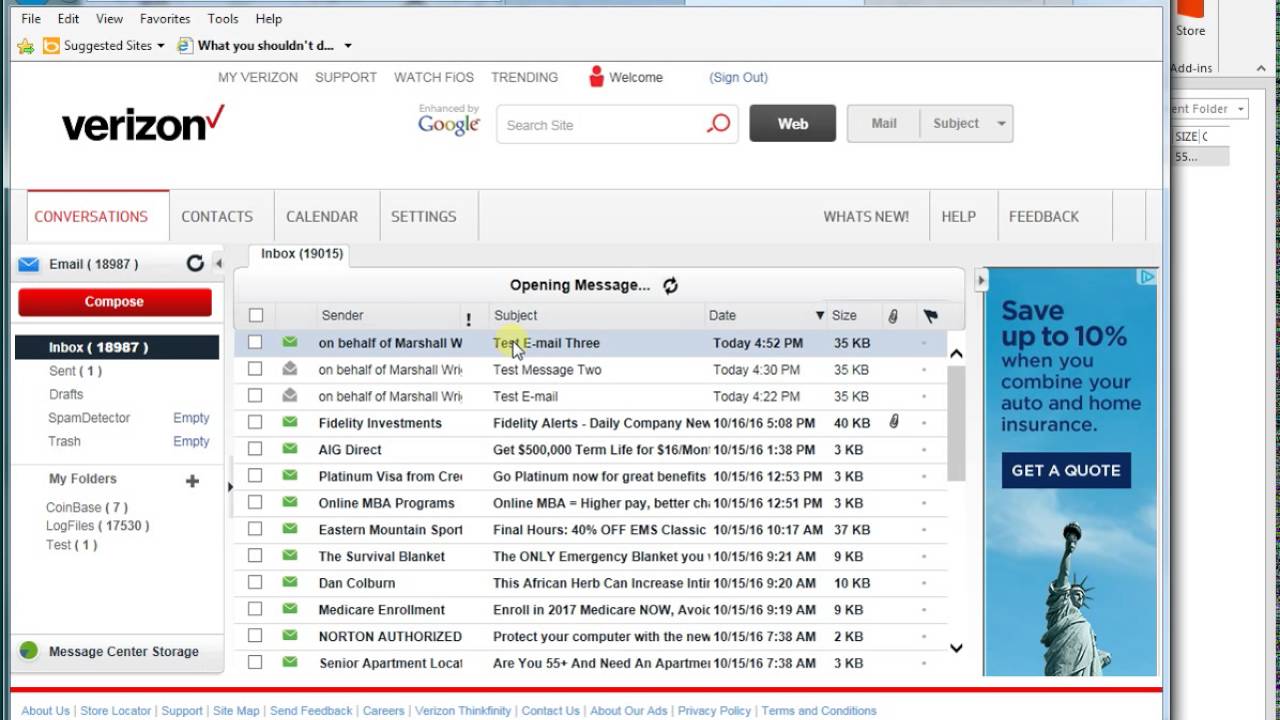
Task: Click the Web search button
Action: (x=793, y=124)
